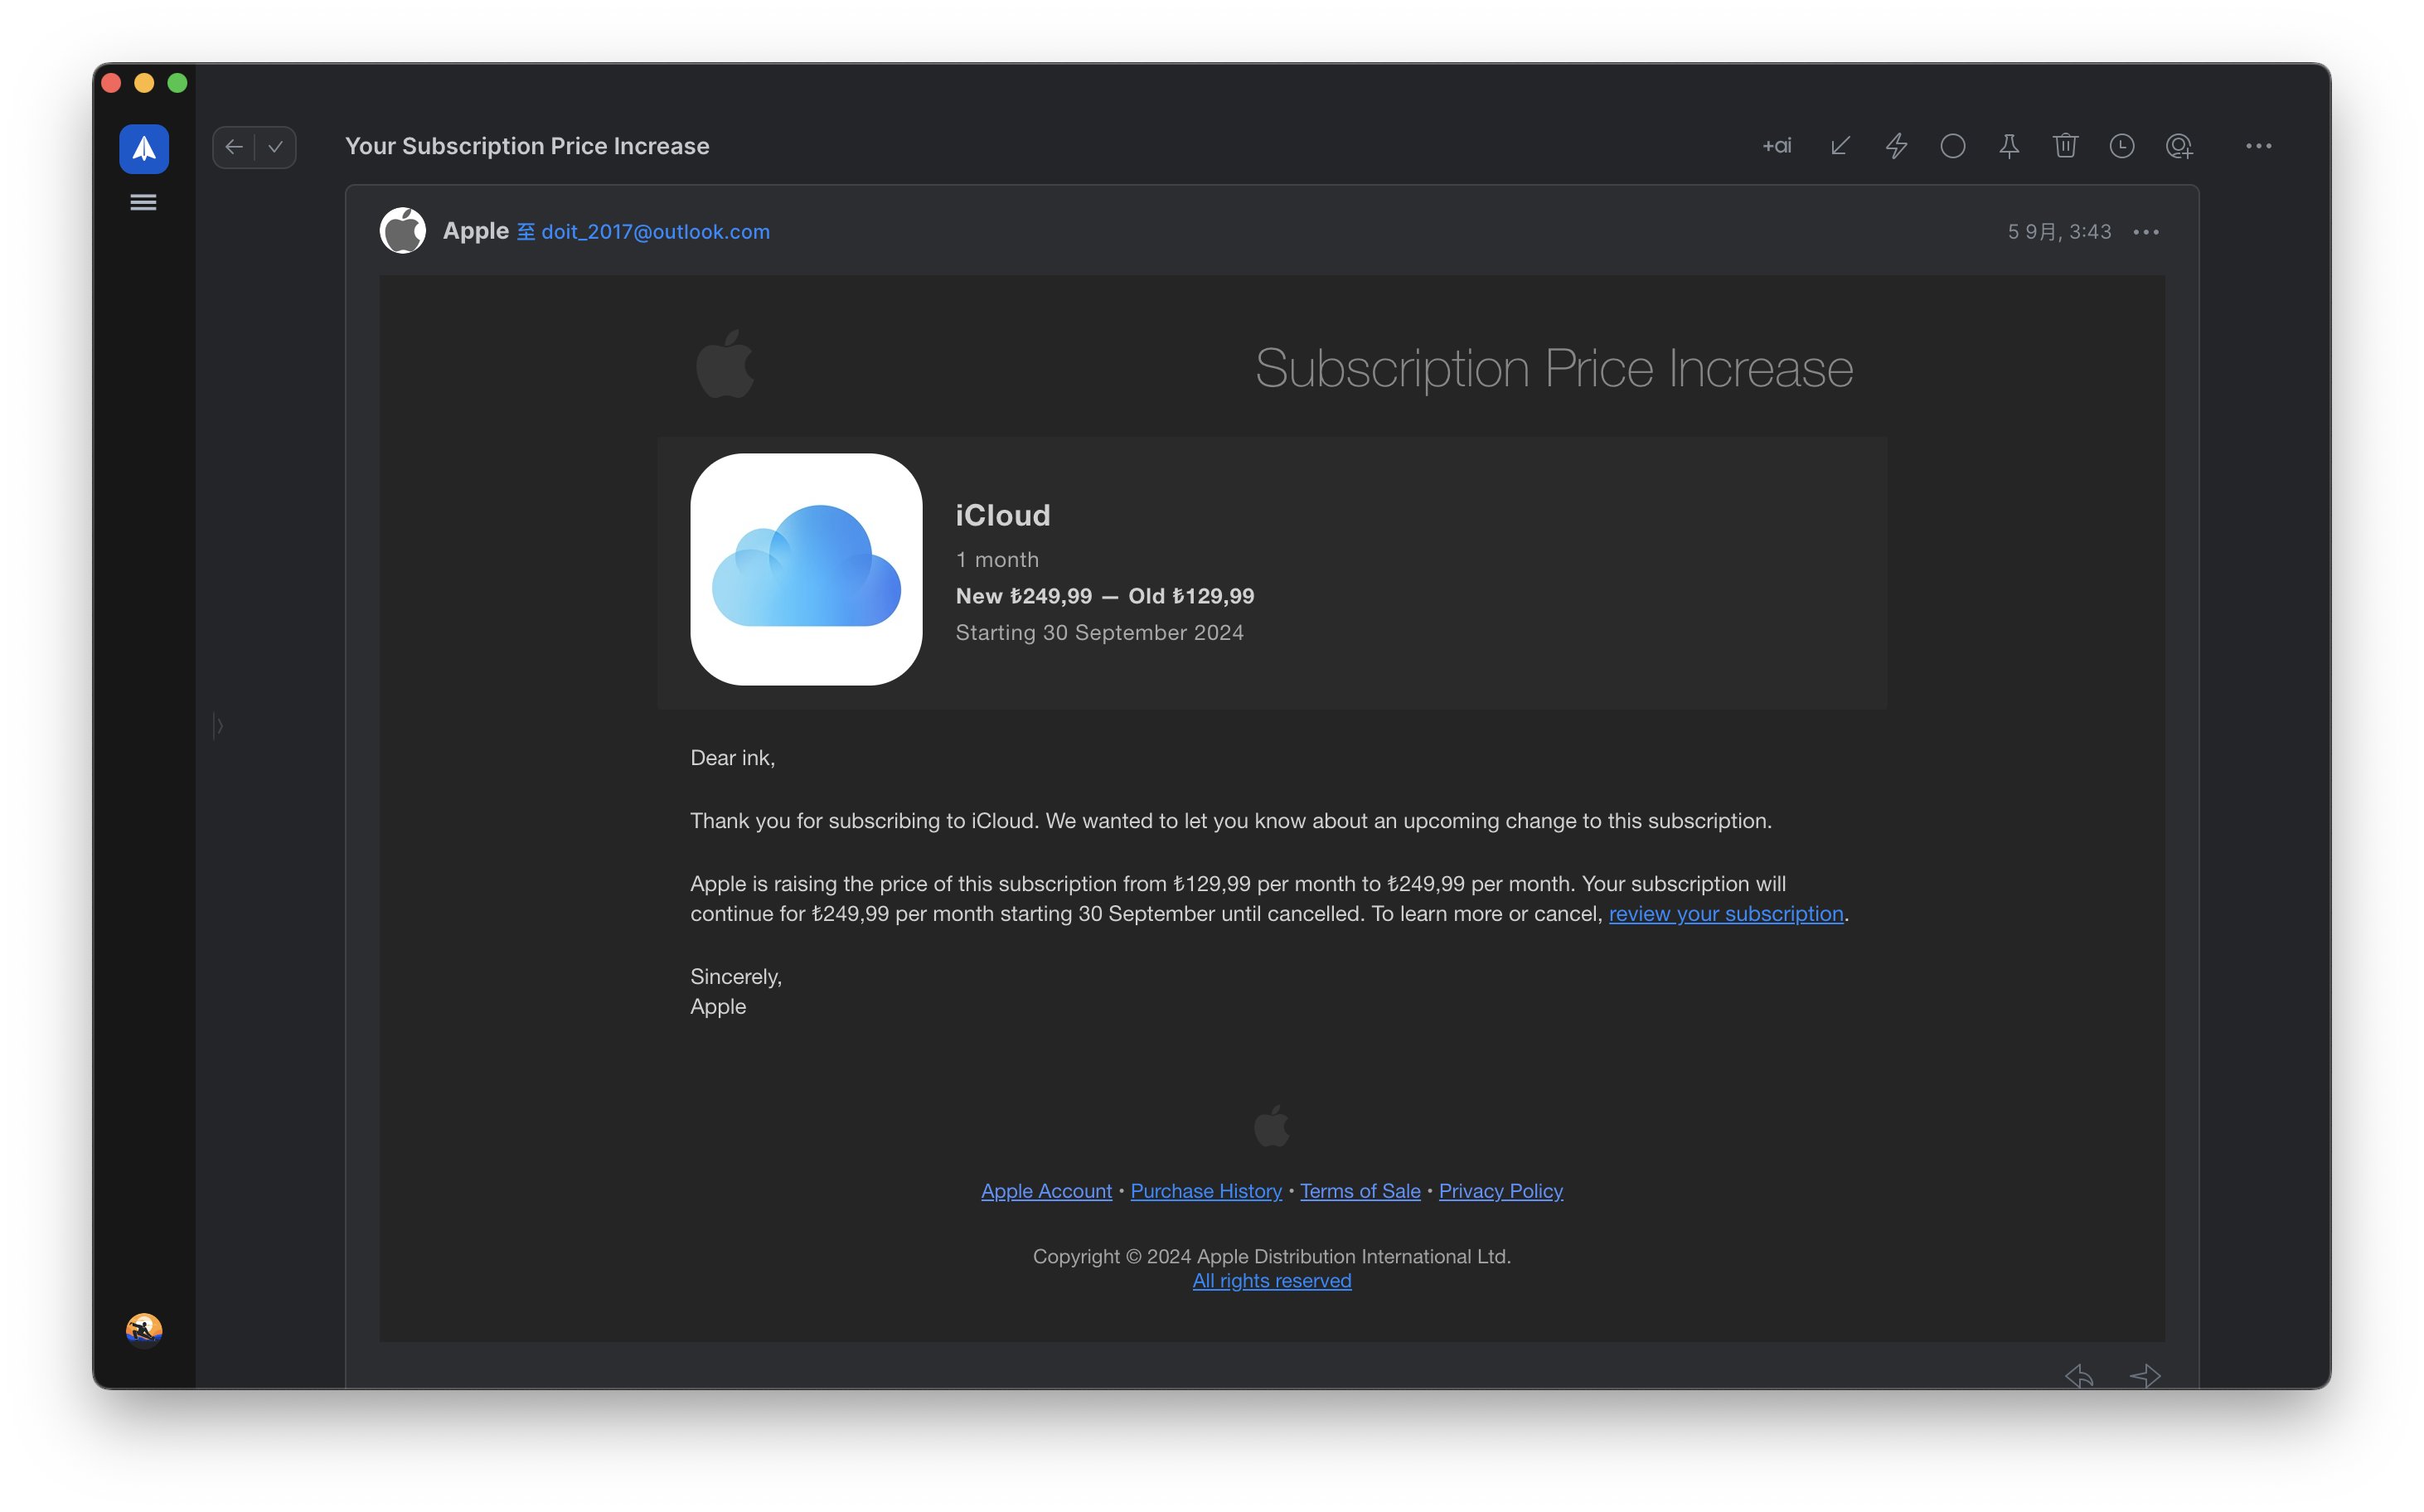Snooze email with the clock icon

tap(2122, 146)
